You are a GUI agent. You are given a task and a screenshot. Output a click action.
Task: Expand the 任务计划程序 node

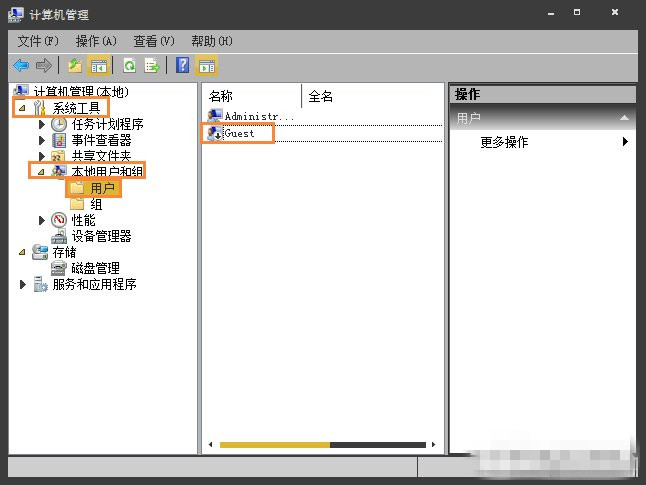pyautogui.click(x=42, y=124)
